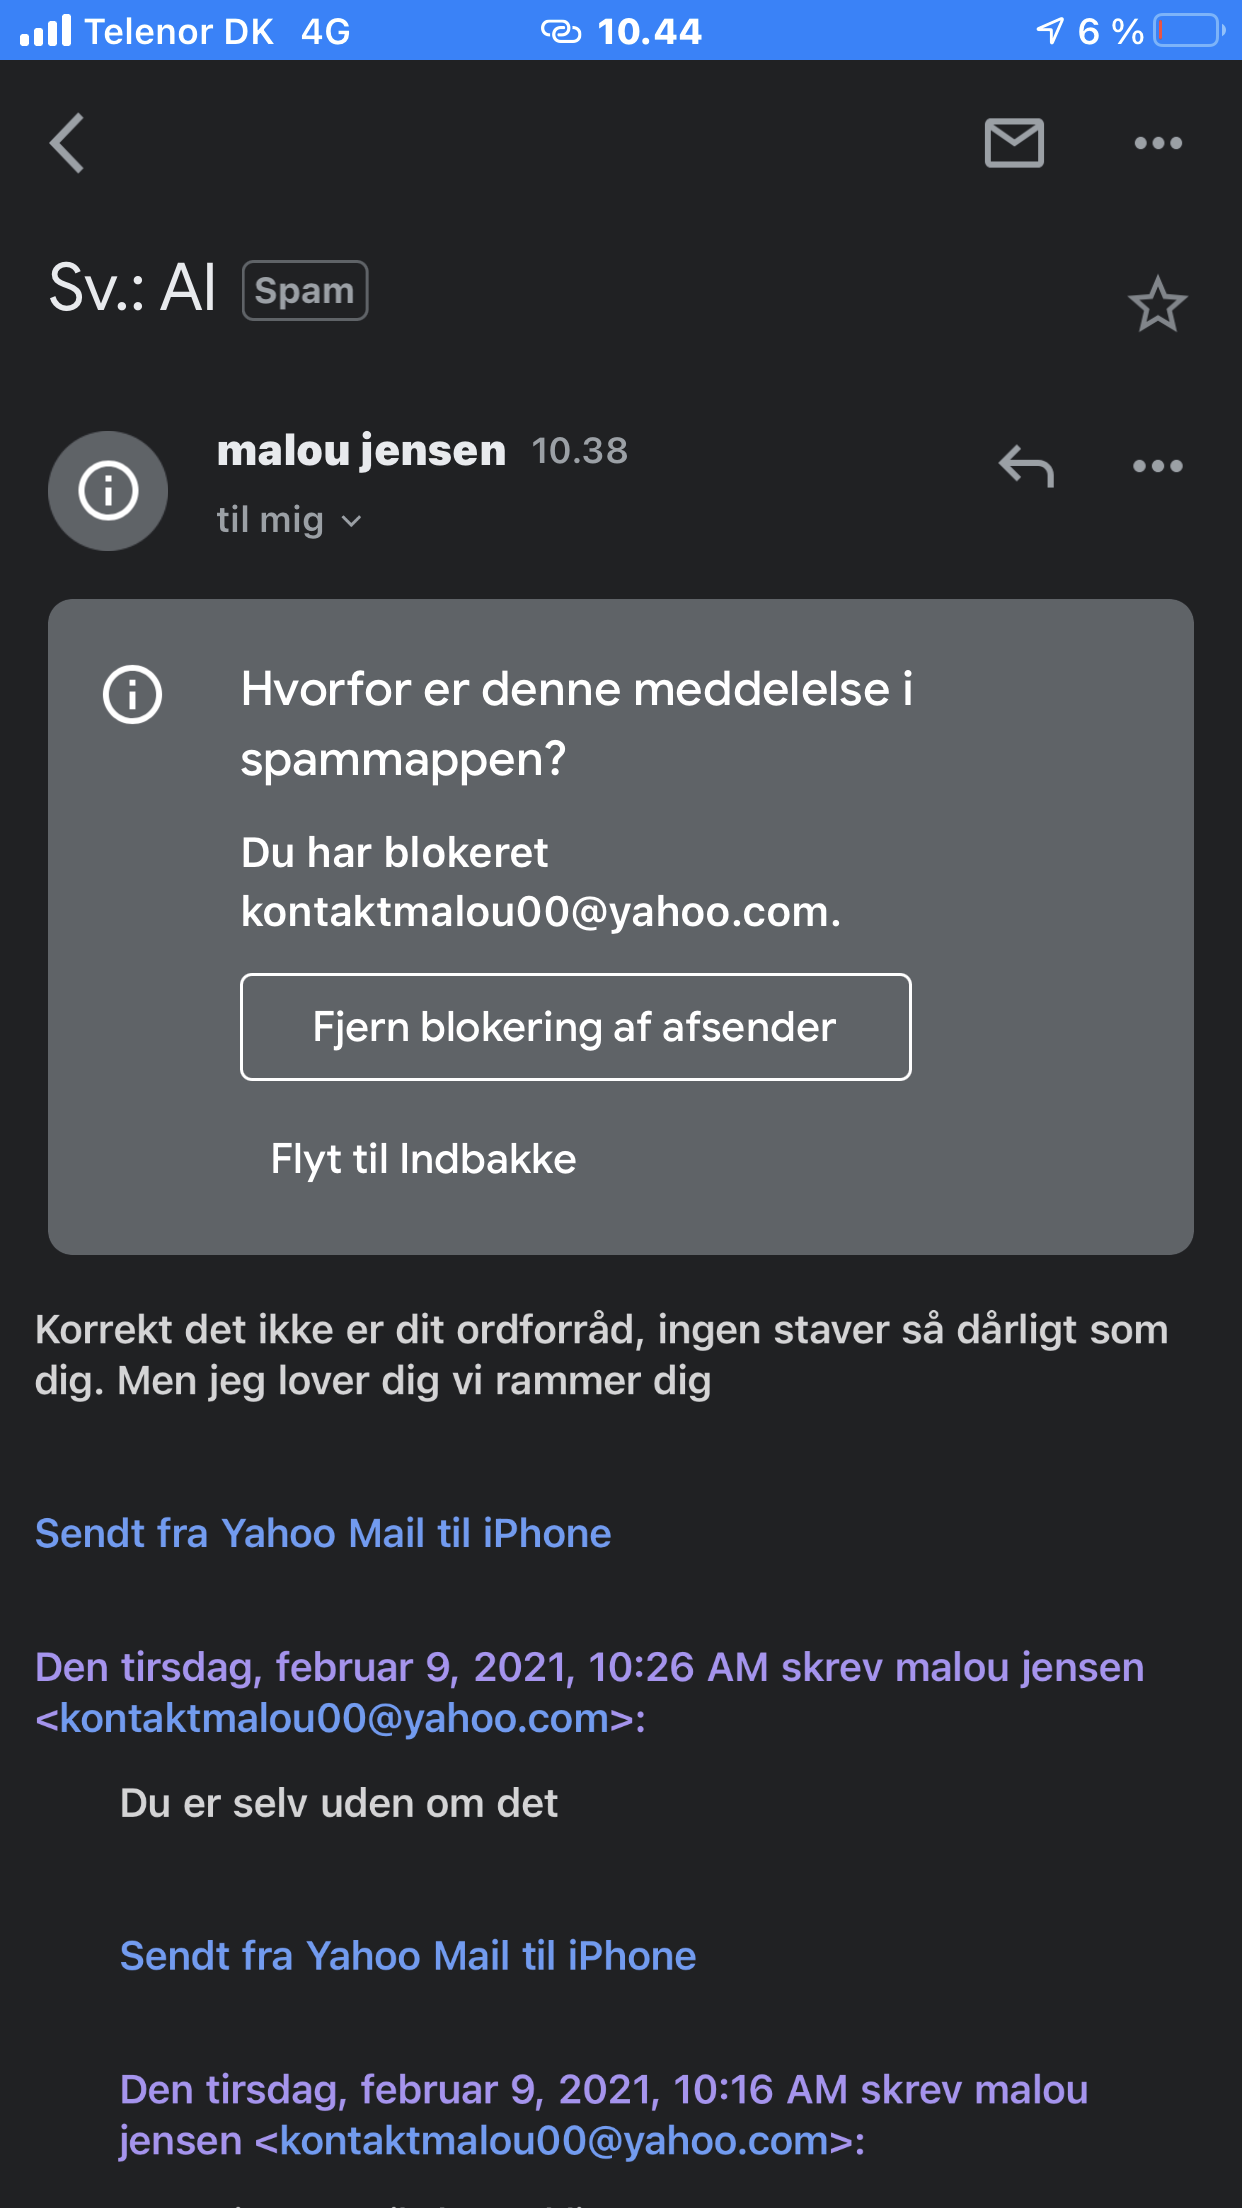The height and width of the screenshot is (2208, 1242).
Task: Tap first 'Sendt fra Yahoo Mail til iPhone' link
Action: tap(323, 1533)
